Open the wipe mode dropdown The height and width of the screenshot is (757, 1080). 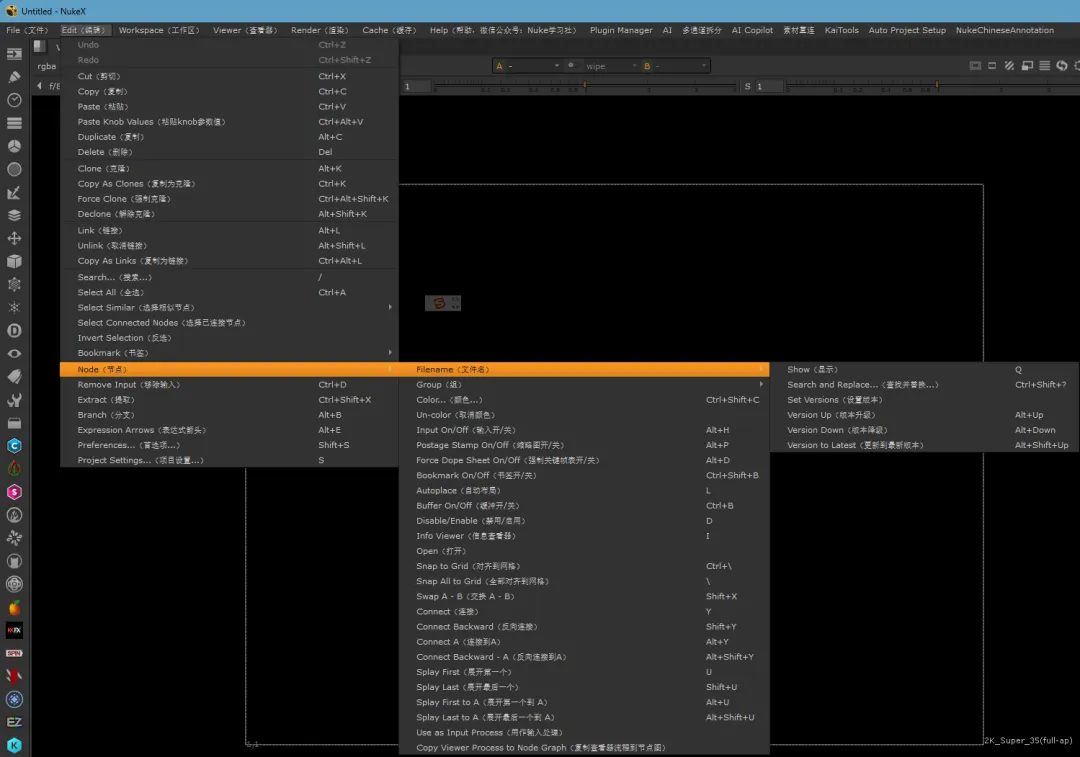610,66
